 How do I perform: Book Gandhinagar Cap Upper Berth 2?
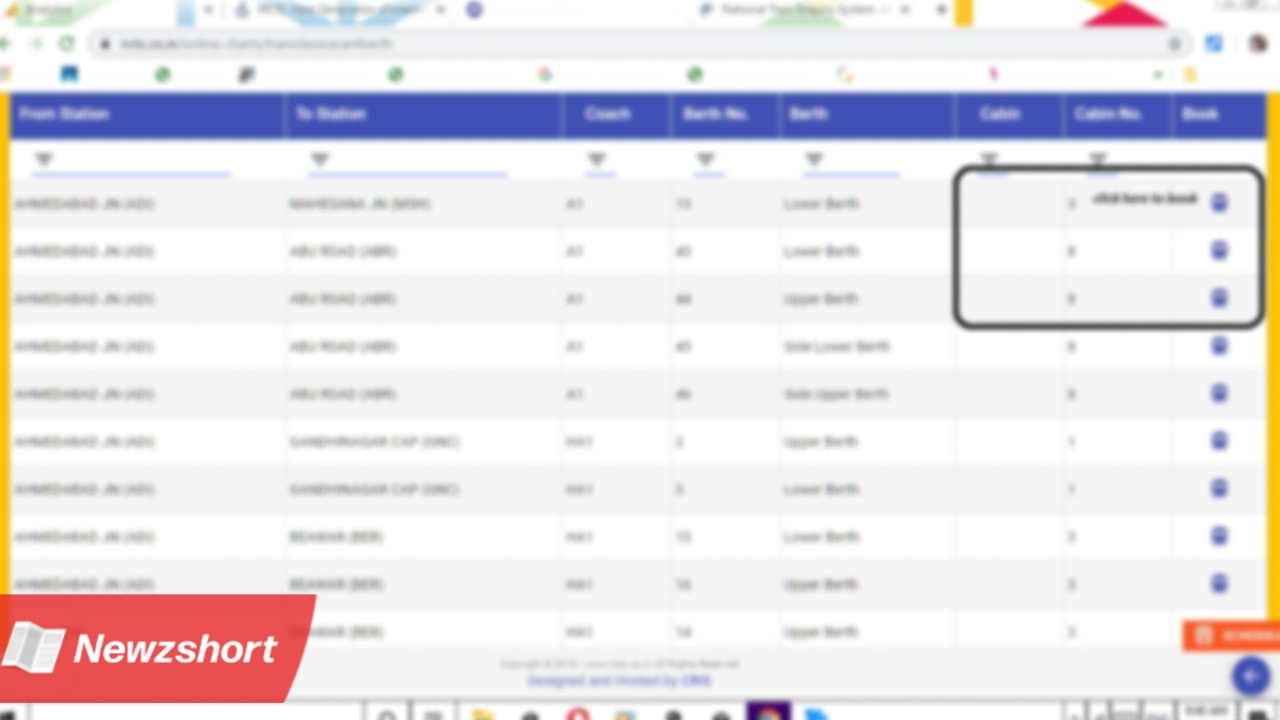[x=1219, y=441]
